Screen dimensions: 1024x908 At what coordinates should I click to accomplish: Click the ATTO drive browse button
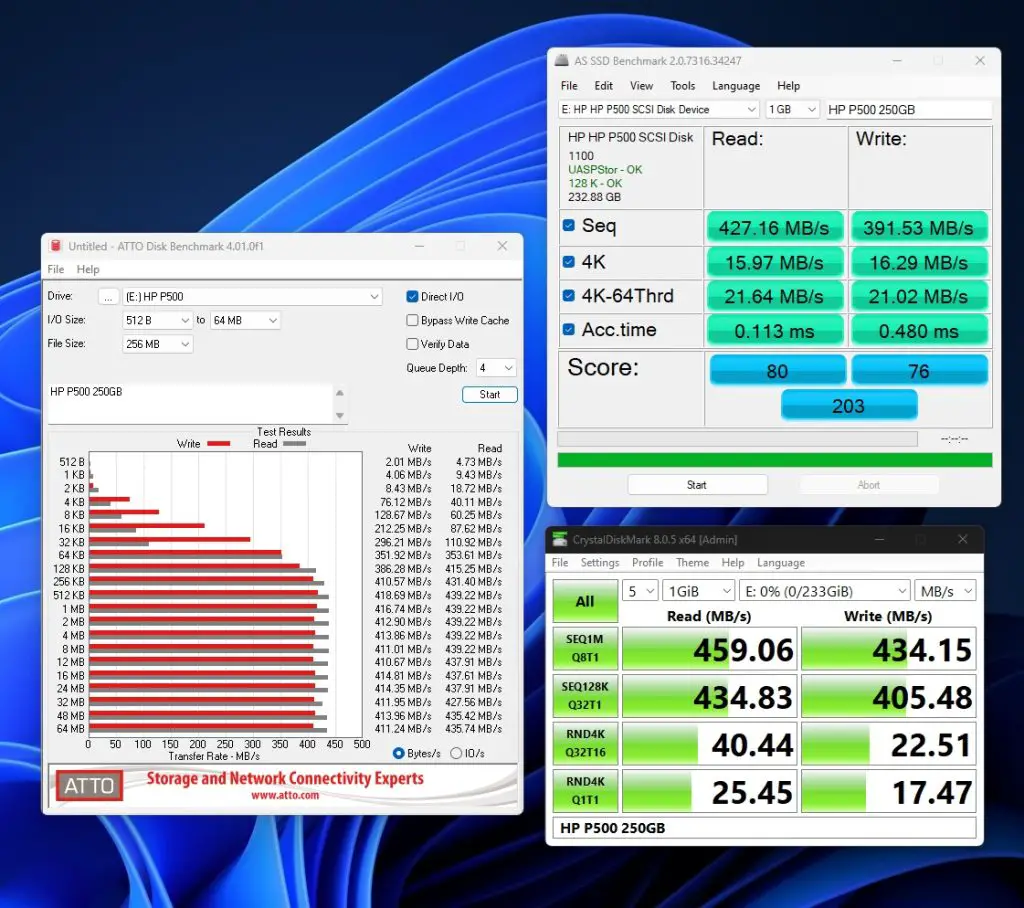pos(108,297)
